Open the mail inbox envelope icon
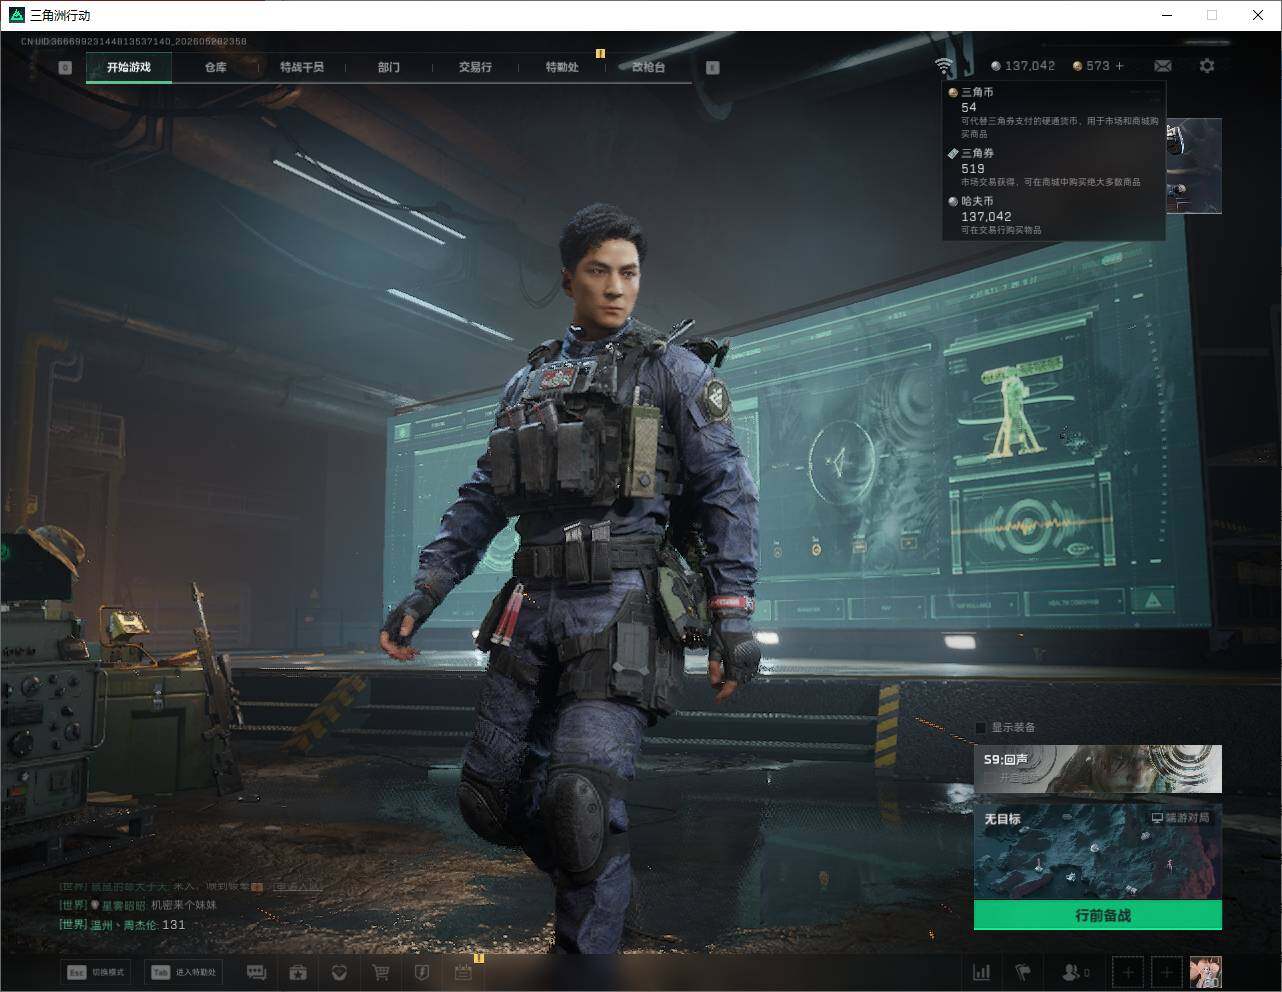The image size is (1282, 992). (x=1162, y=66)
